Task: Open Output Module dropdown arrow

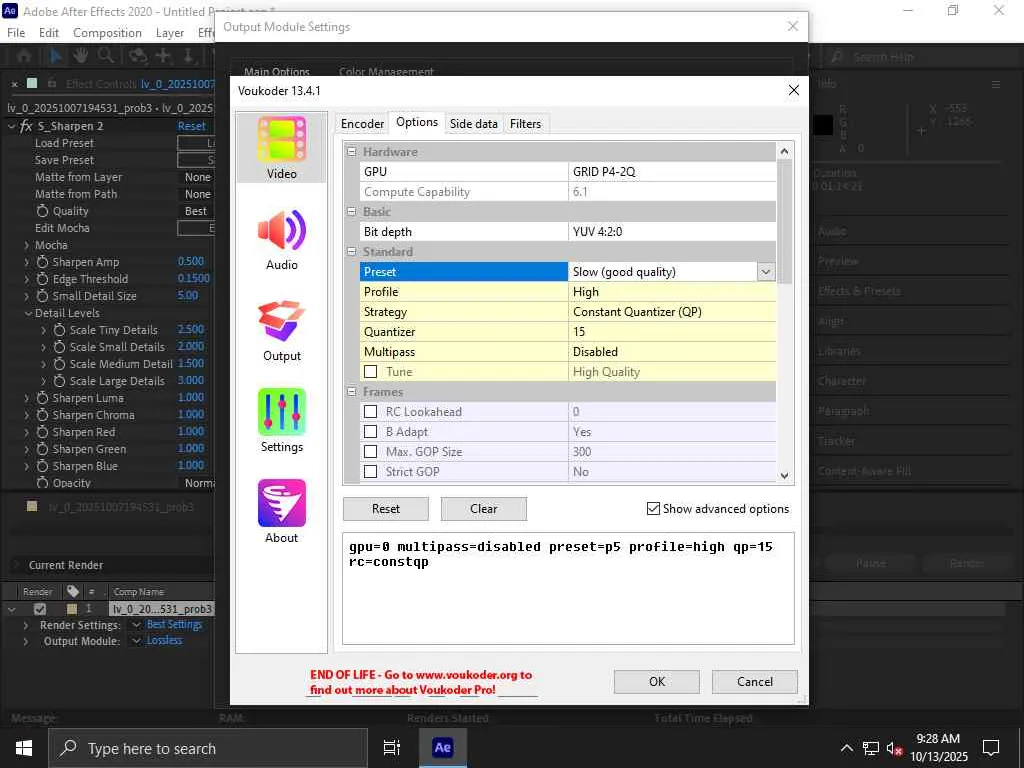Action: pyautogui.click(x=136, y=641)
